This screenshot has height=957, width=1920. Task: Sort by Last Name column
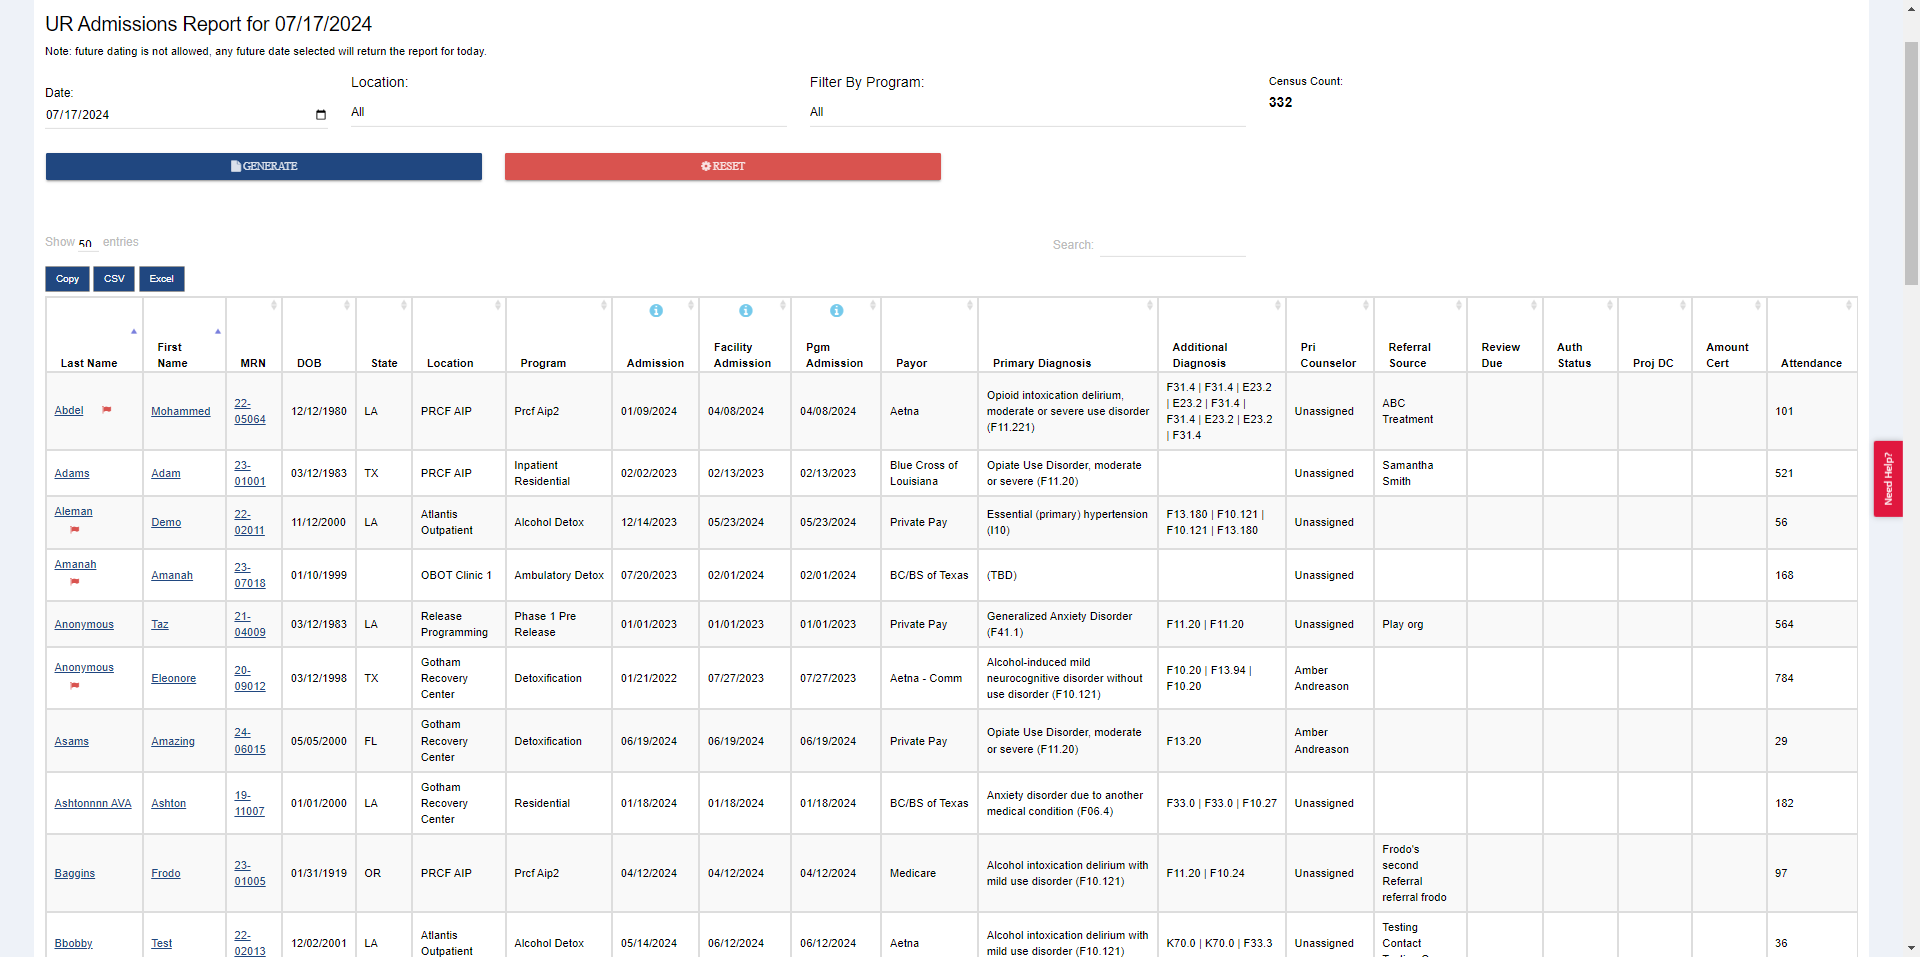tap(95, 335)
